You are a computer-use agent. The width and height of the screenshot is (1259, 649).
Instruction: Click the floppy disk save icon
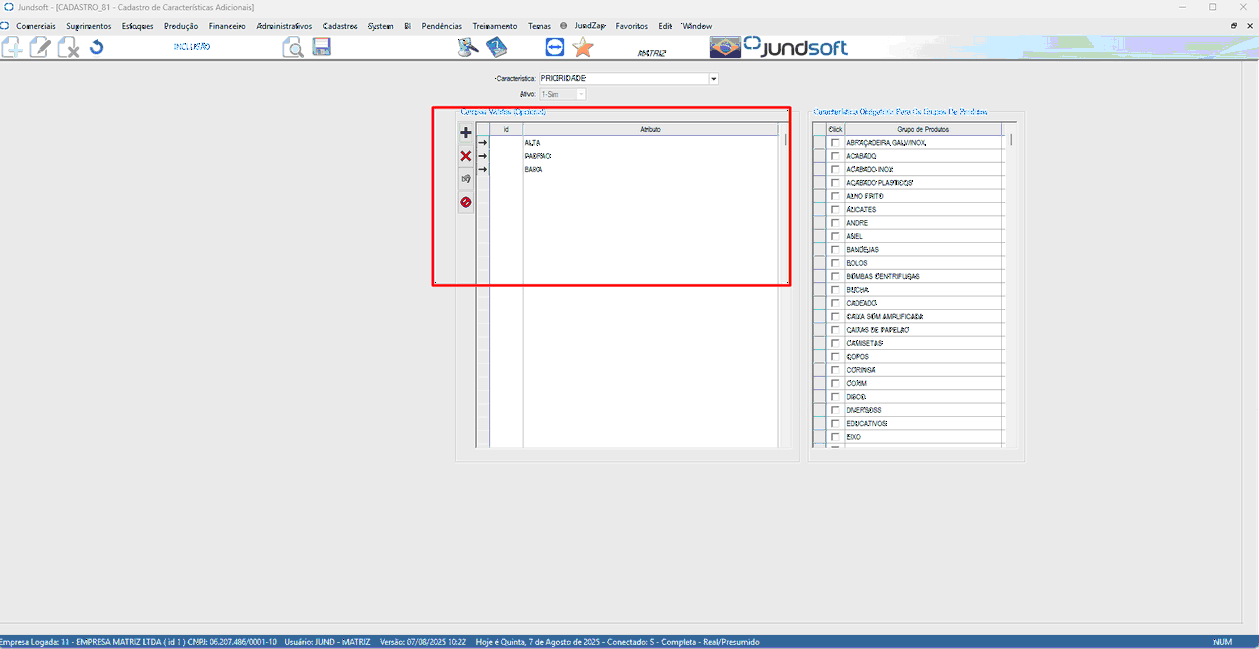pyautogui.click(x=321, y=47)
